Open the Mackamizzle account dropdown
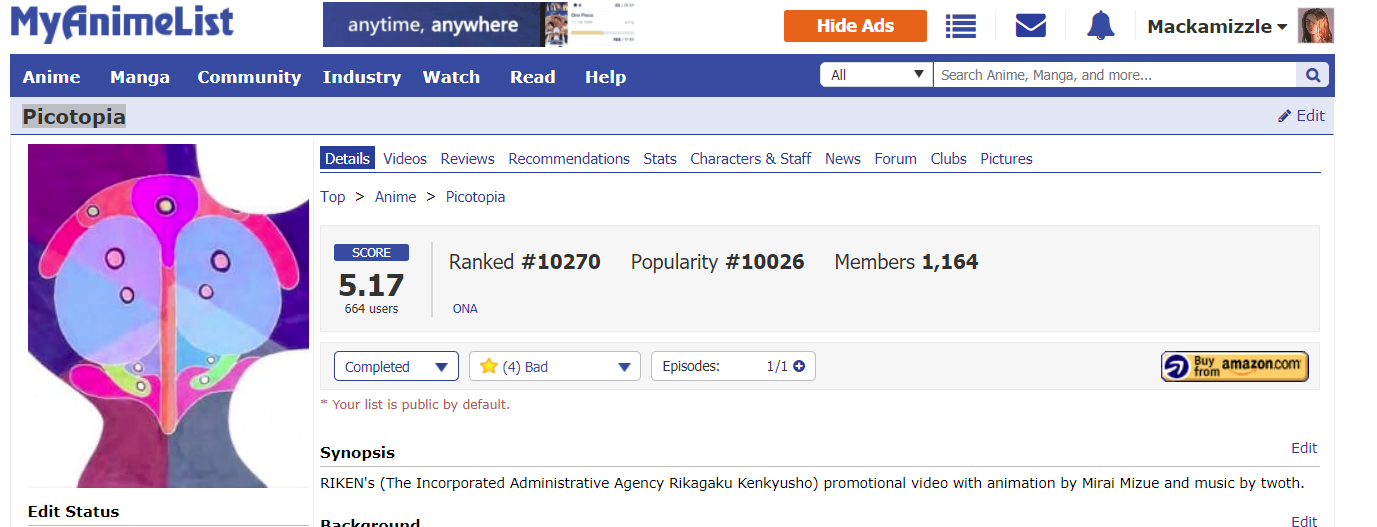 coord(1217,27)
